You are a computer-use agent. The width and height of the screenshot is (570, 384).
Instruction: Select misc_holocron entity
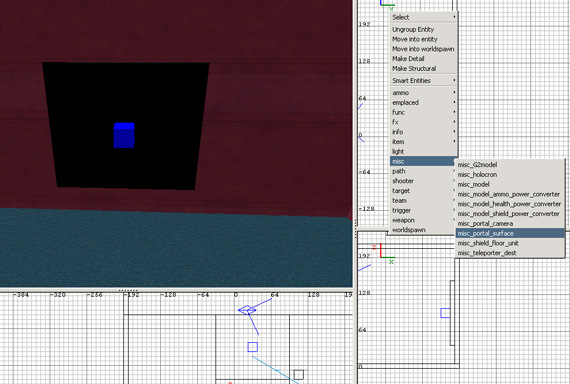coord(510,175)
